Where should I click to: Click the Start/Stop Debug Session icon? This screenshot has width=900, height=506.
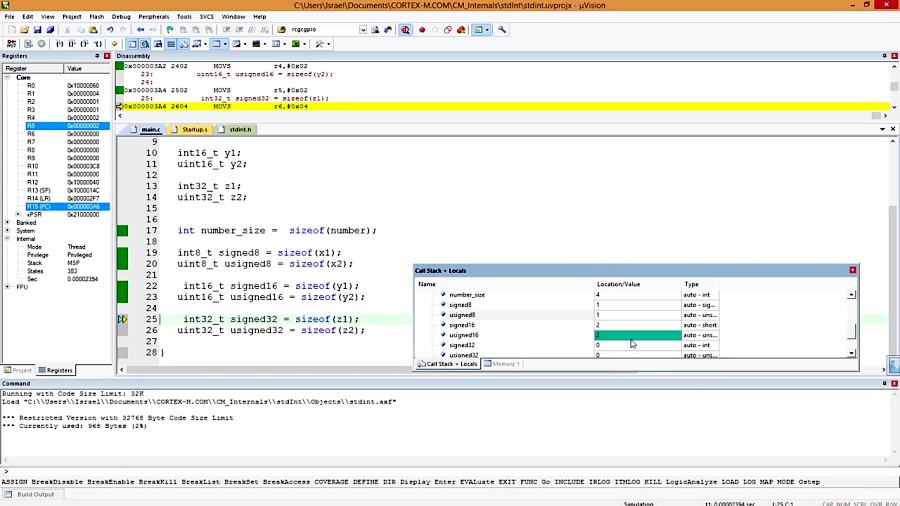pos(405,30)
